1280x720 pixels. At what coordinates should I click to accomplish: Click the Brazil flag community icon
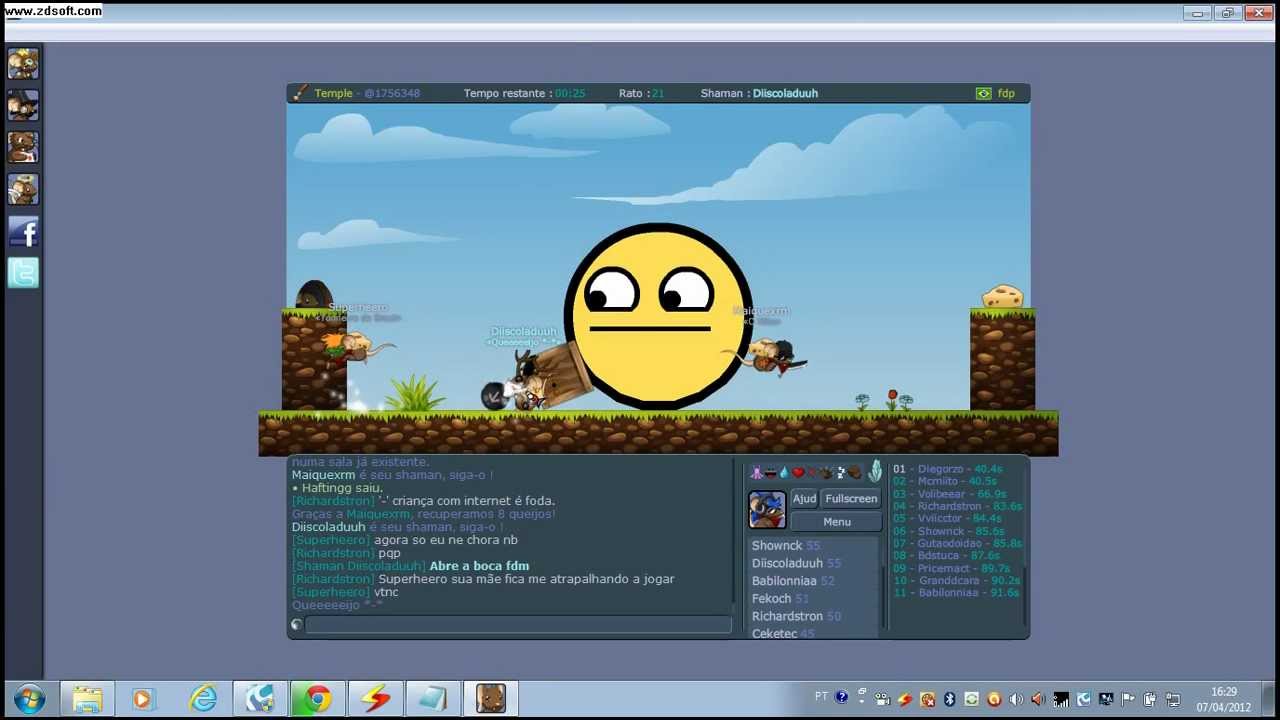click(983, 93)
